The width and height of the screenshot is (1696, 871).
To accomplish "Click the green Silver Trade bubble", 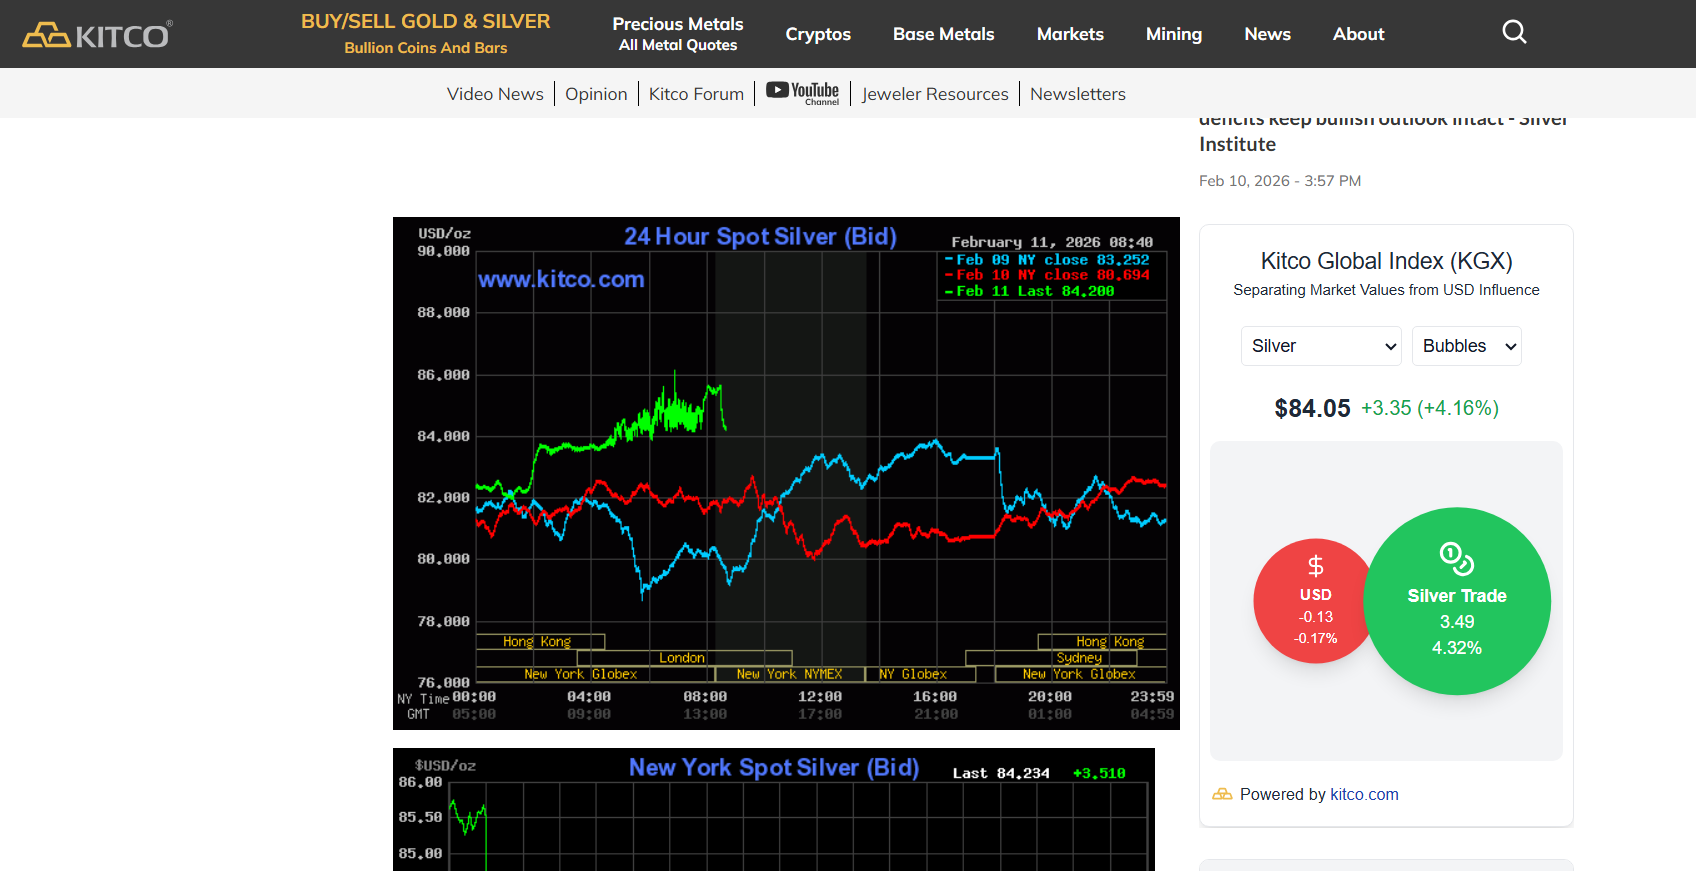I will click(1457, 601).
